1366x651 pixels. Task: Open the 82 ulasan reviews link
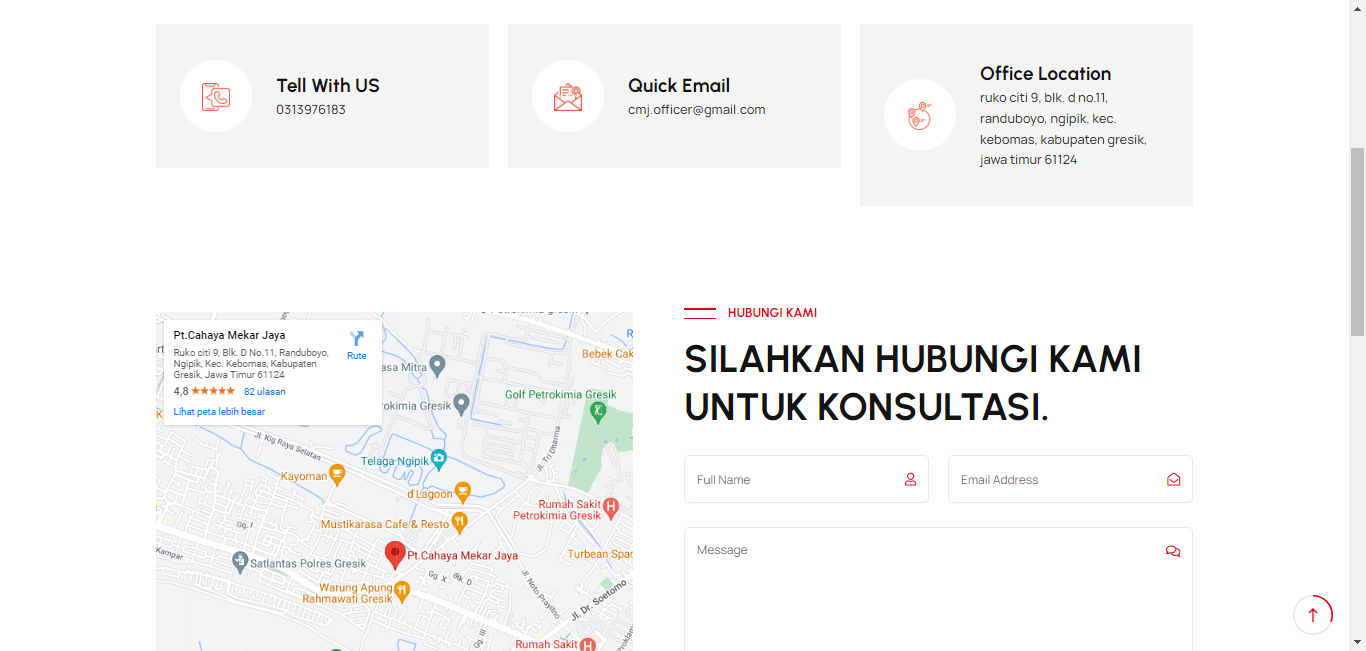265,392
